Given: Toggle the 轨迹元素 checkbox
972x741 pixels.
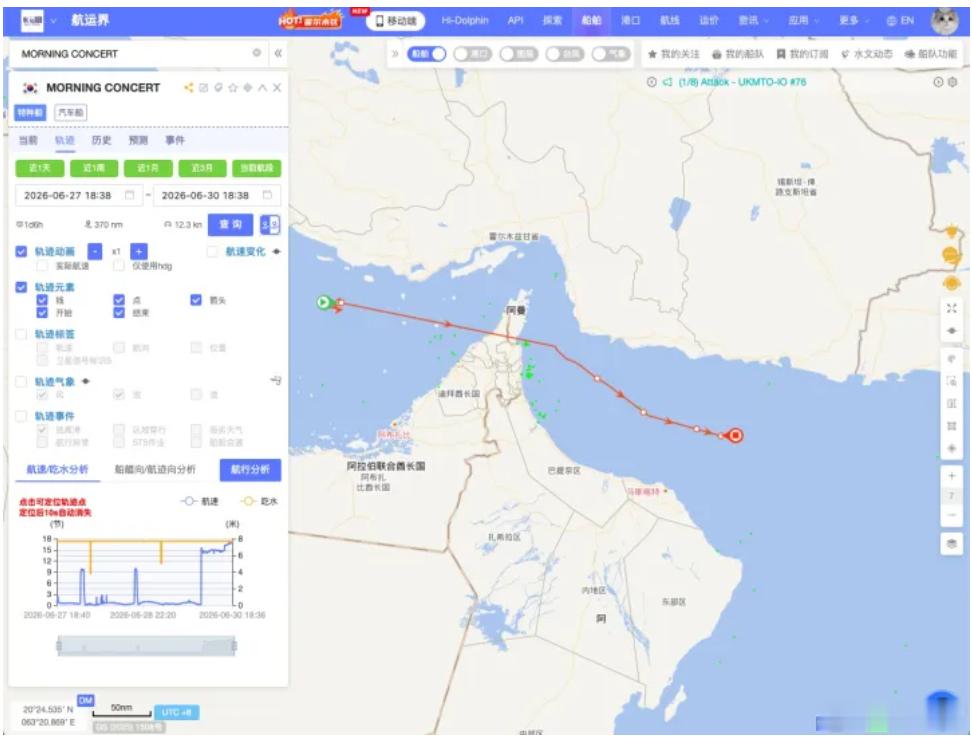Looking at the screenshot, I should [x=21, y=287].
